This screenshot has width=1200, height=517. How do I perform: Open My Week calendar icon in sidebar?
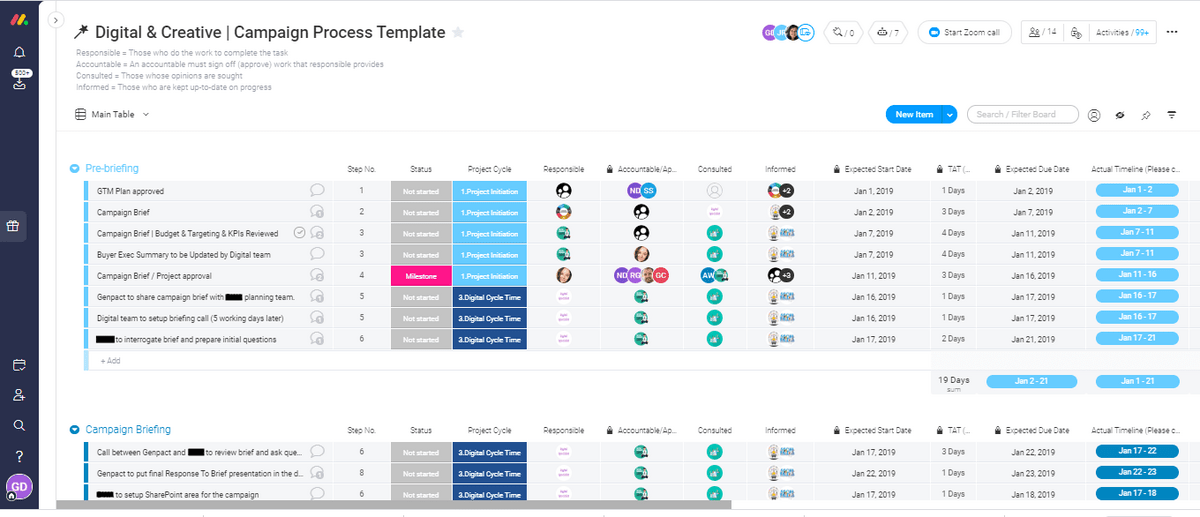click(x=19, y=366)
